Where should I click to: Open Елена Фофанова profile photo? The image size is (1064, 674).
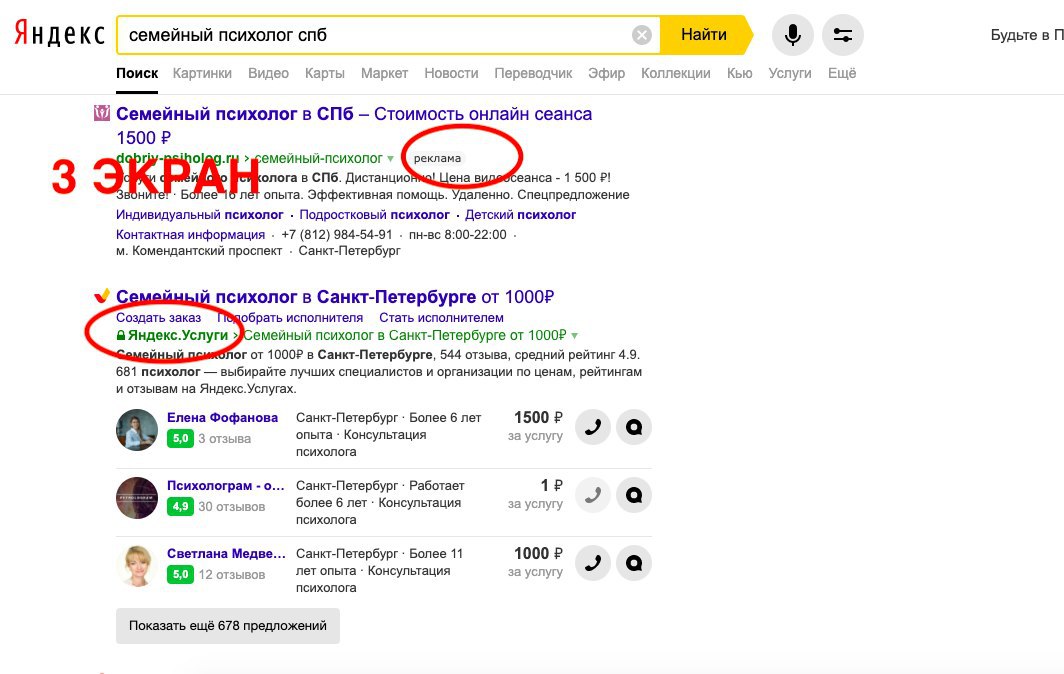tap(136, 430)
